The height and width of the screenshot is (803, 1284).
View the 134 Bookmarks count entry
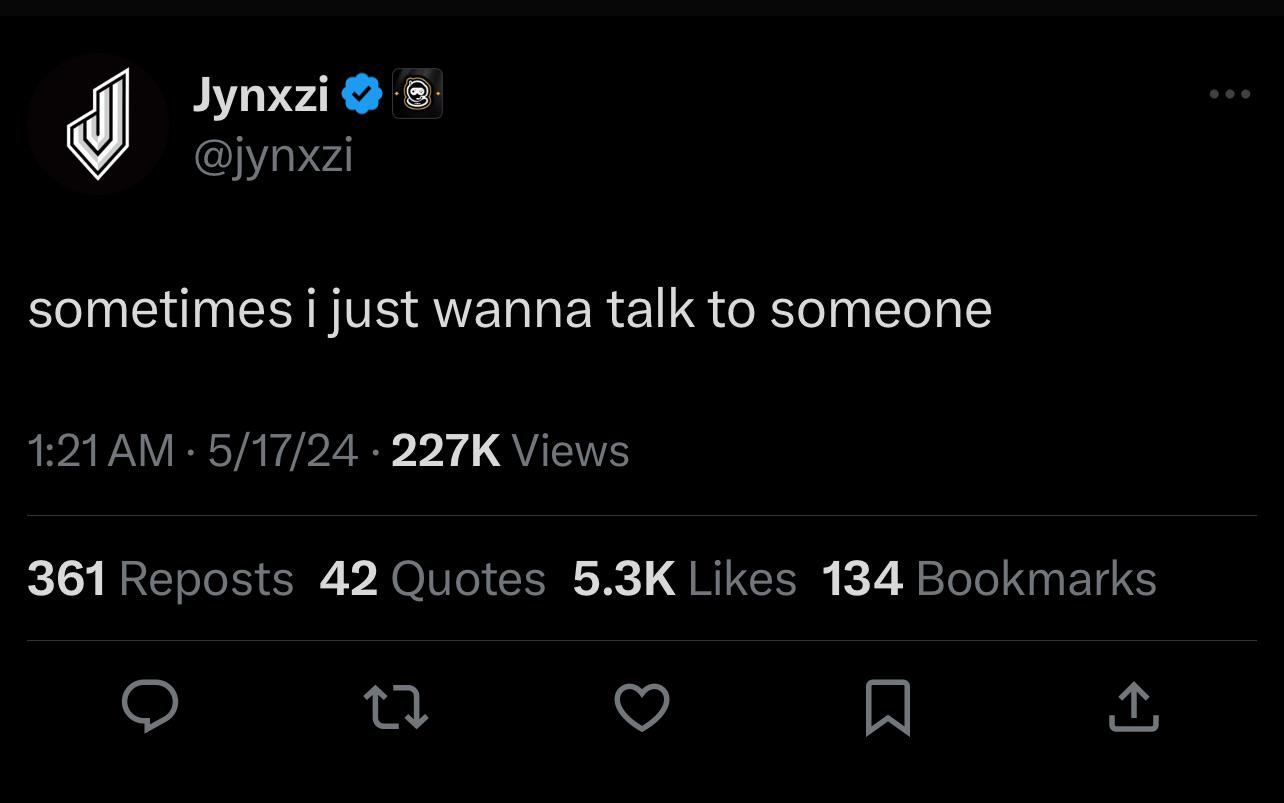989,578
